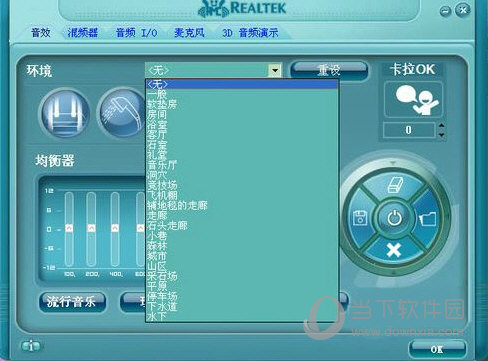This screenshot has width=488, height=361.
Task: Choose 音乐厅 in environment list
Action: [242, 165]
